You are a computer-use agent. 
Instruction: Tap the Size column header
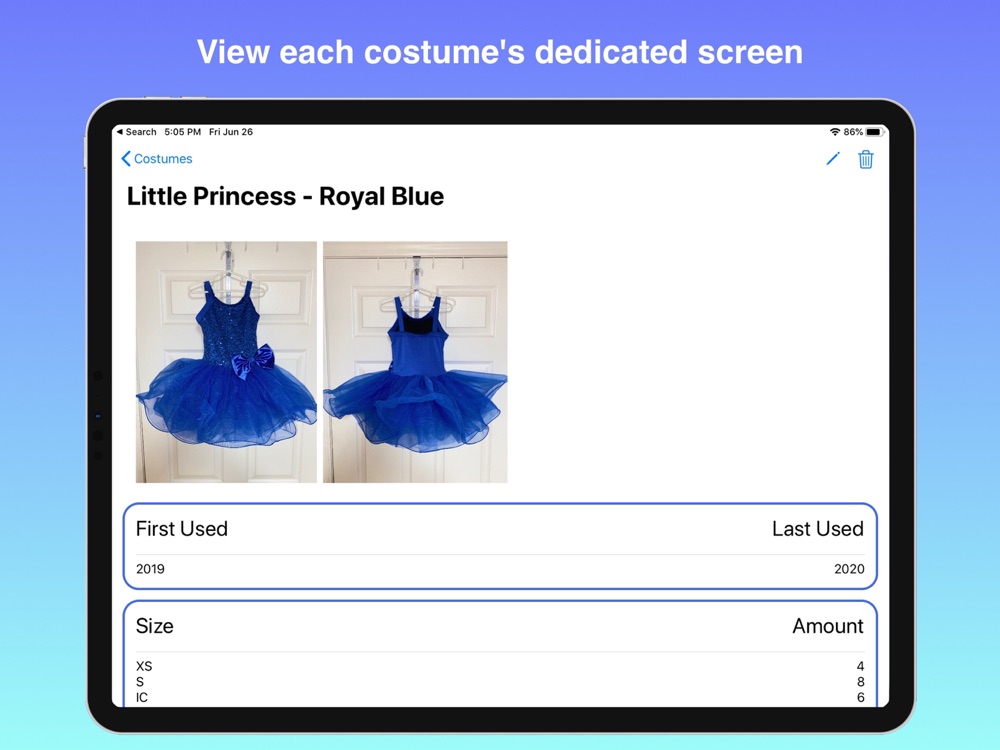[155, 626]
